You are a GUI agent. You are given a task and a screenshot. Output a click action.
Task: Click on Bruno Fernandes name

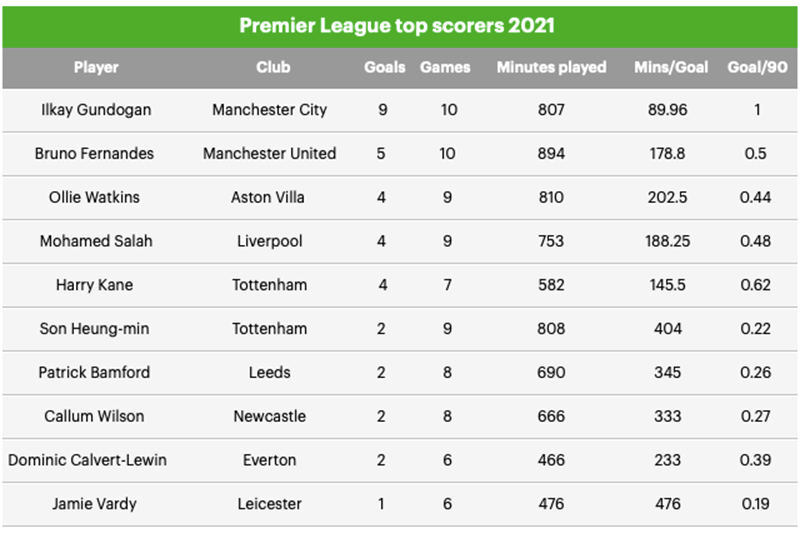[x=95, y=154]
